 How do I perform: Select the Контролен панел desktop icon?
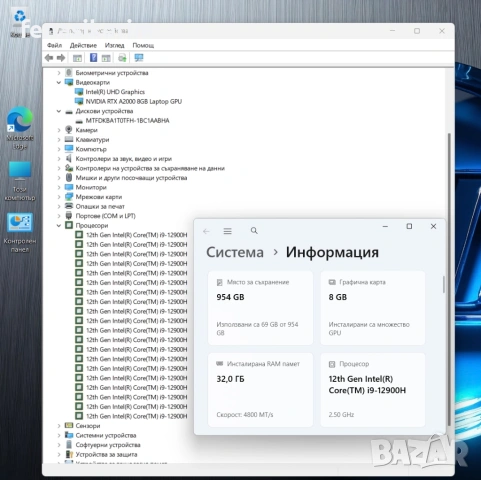(x=20, y=233)
